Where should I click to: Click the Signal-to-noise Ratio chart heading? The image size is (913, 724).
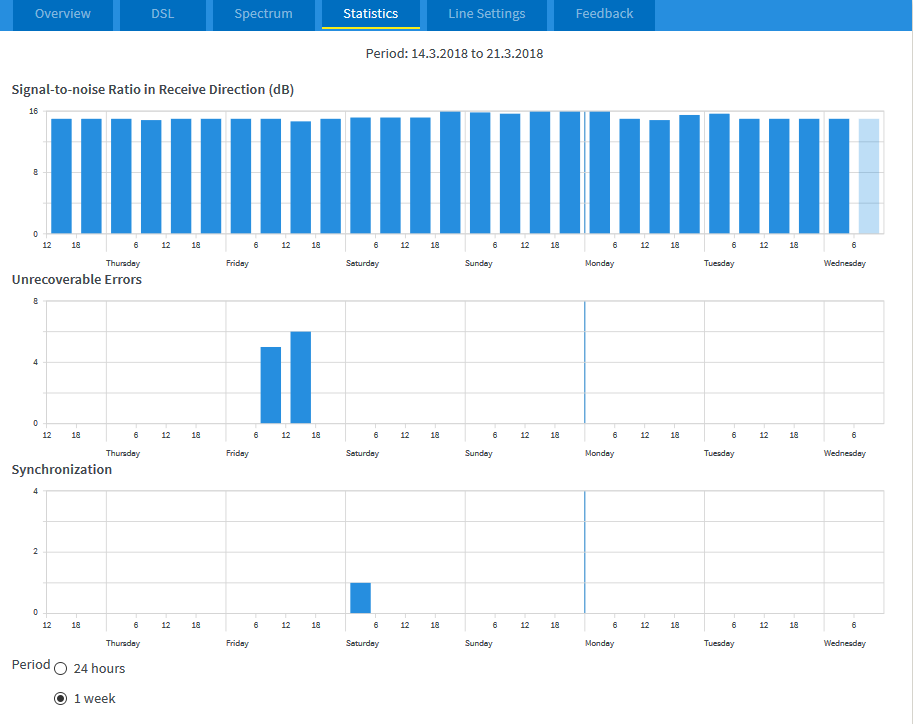(x=152, y=90)
